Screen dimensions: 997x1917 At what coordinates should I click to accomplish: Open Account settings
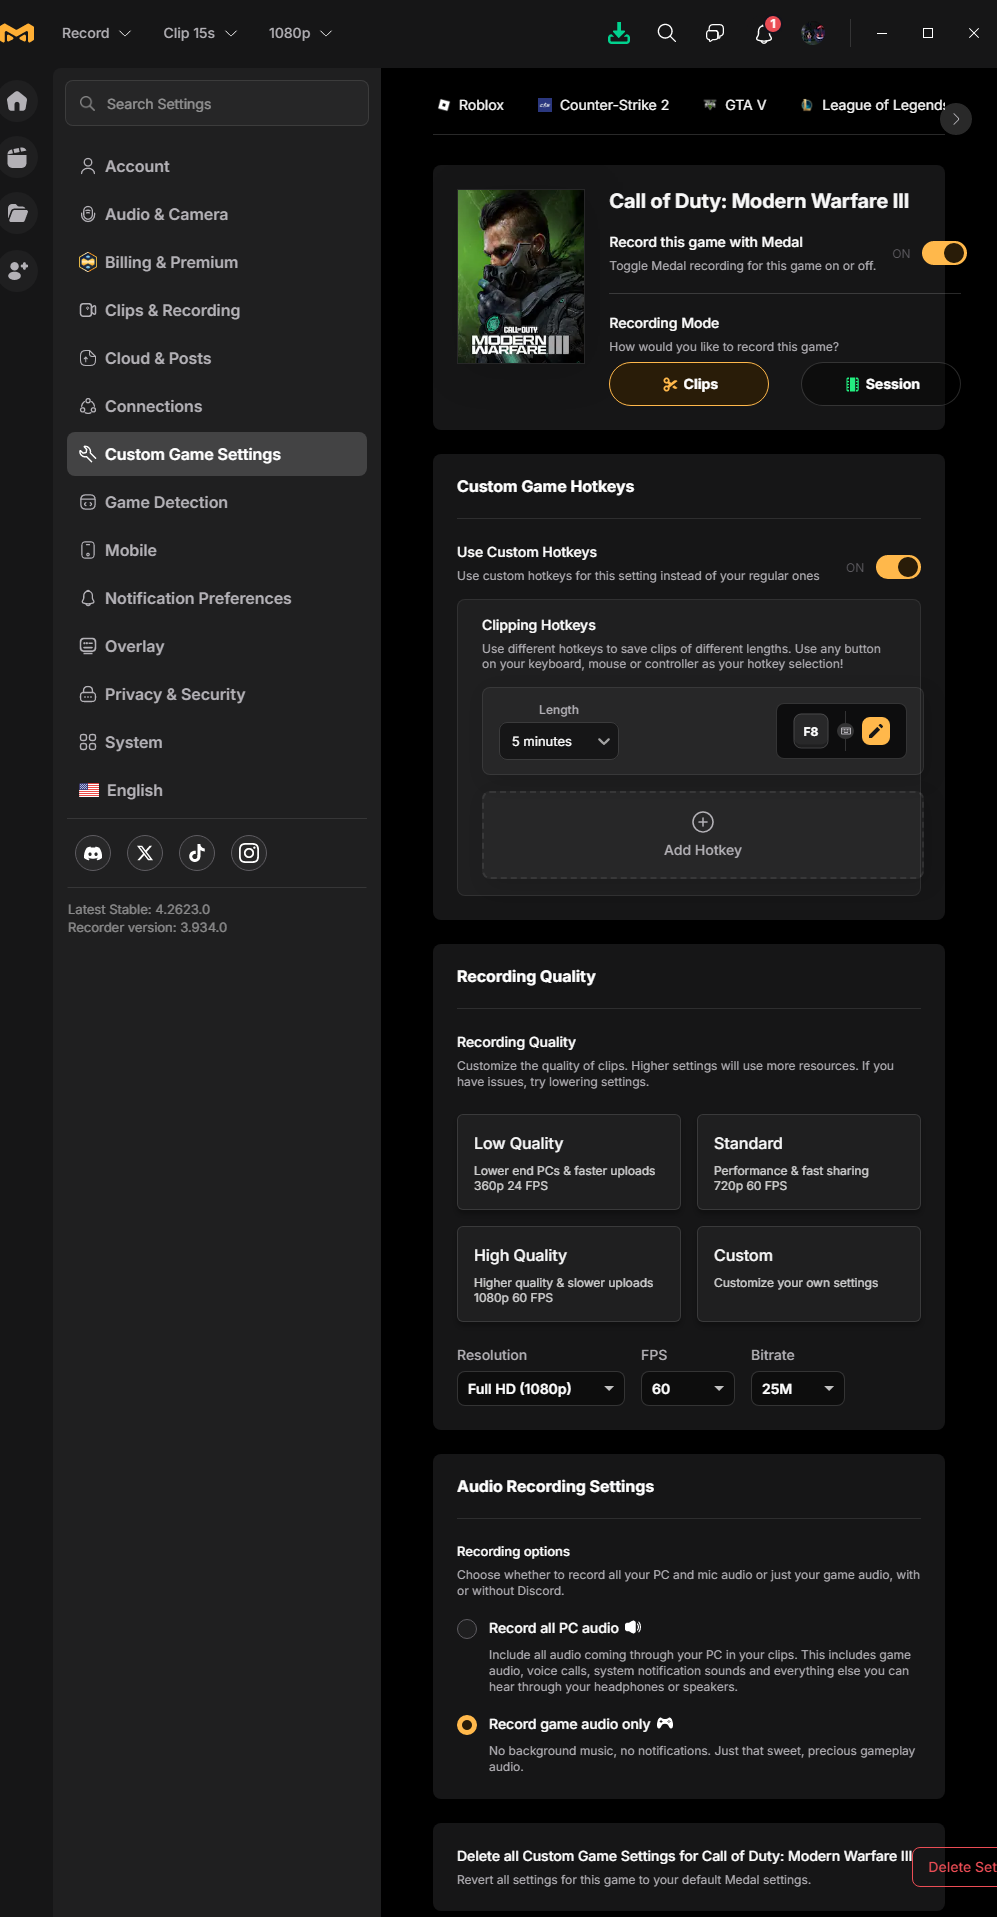(x=217, y=166)
